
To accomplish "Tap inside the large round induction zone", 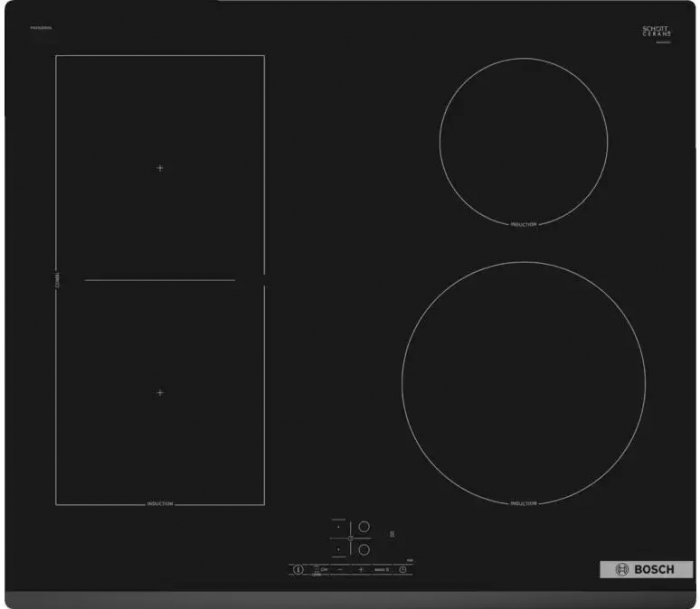I will click(523, 383).
